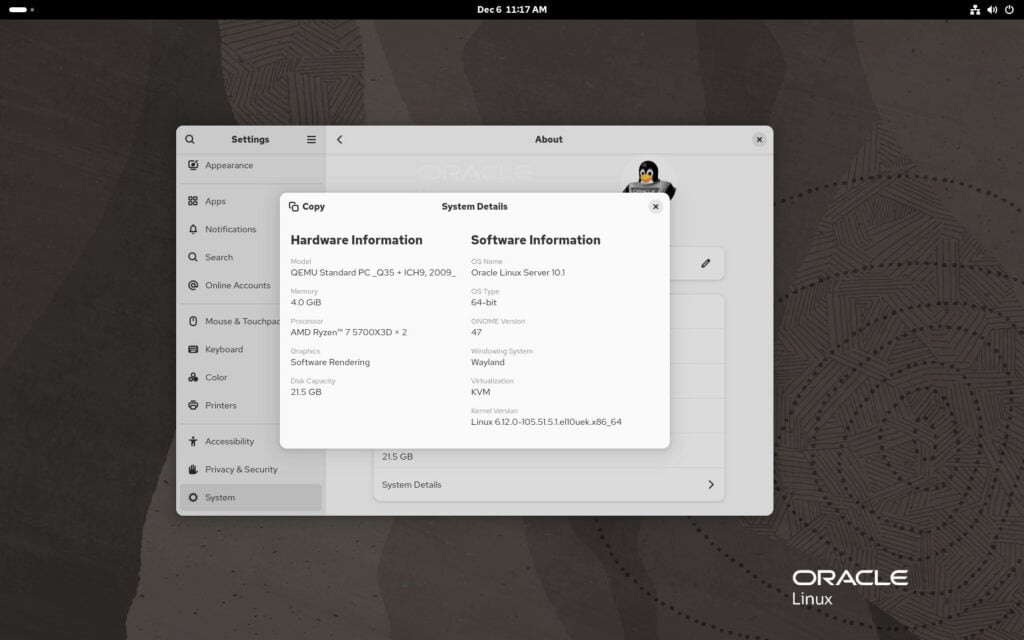Click the Printers sidebar icon
Screen dimensions: 1024x640
click(192, 405)
